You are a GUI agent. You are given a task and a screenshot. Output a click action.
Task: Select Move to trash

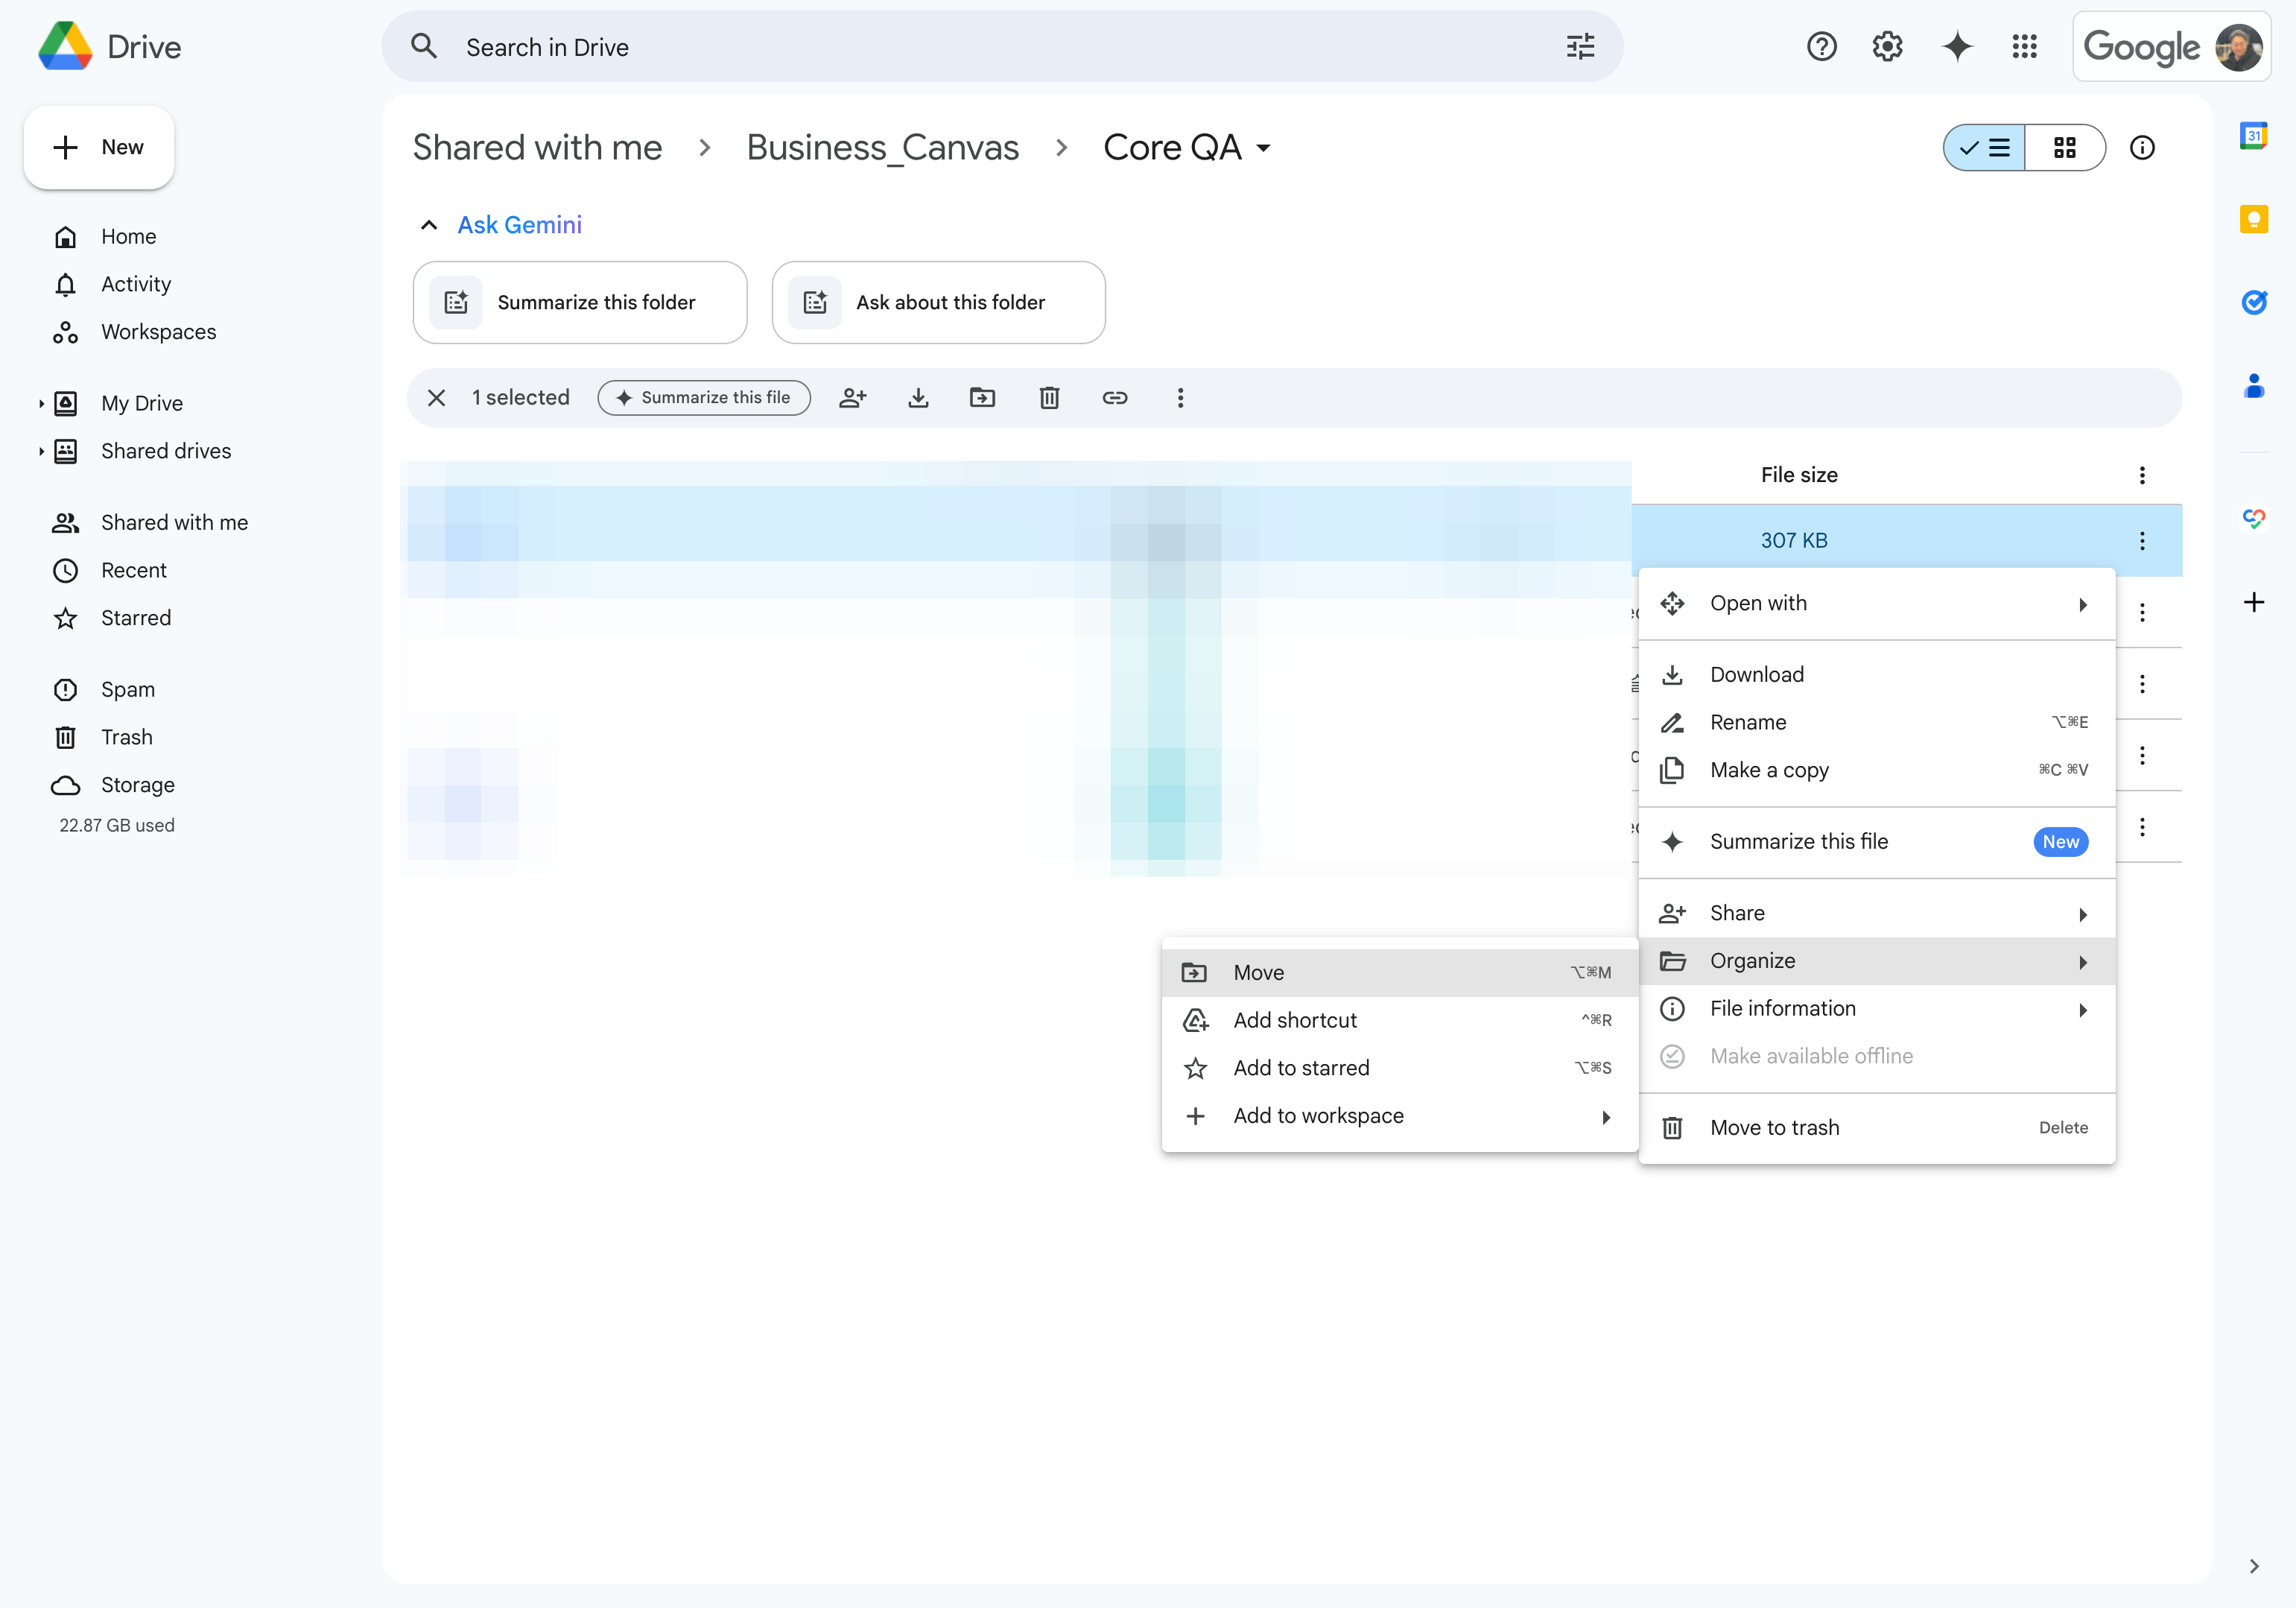(1876, 1128)
